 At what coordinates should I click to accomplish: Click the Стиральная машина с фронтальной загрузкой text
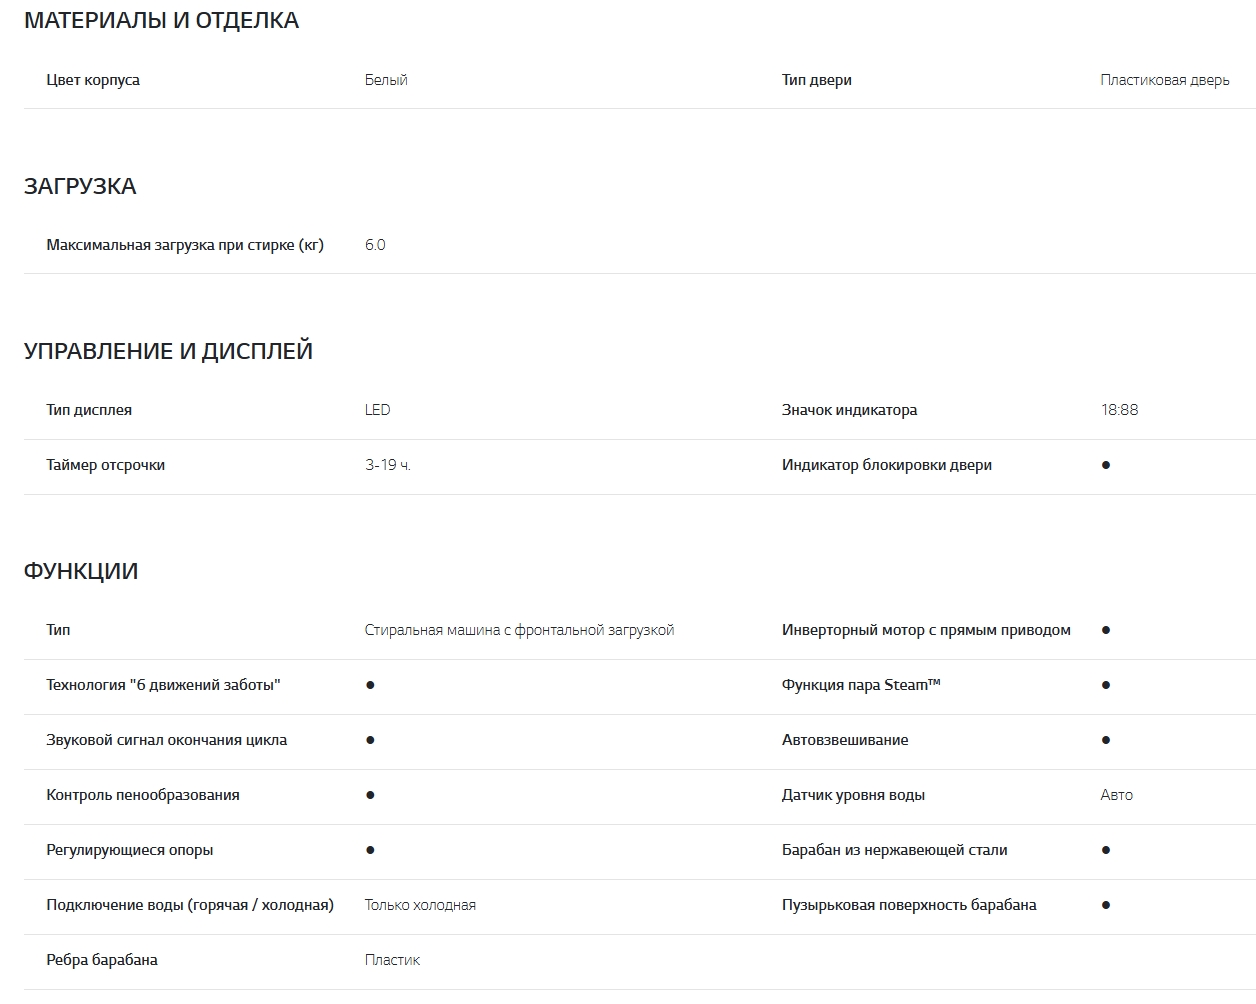pyautogui.click(x=519, y=630)
